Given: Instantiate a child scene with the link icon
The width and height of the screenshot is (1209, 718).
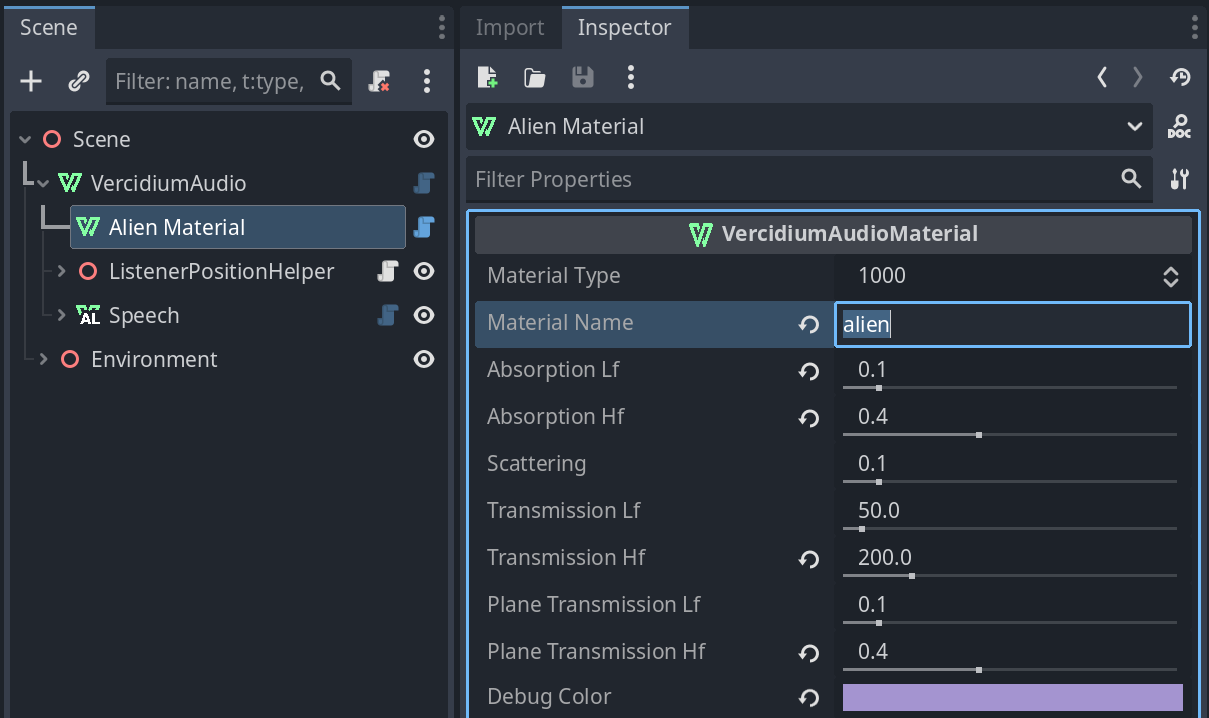Looking at the screenshot, I should coord(79,81).
